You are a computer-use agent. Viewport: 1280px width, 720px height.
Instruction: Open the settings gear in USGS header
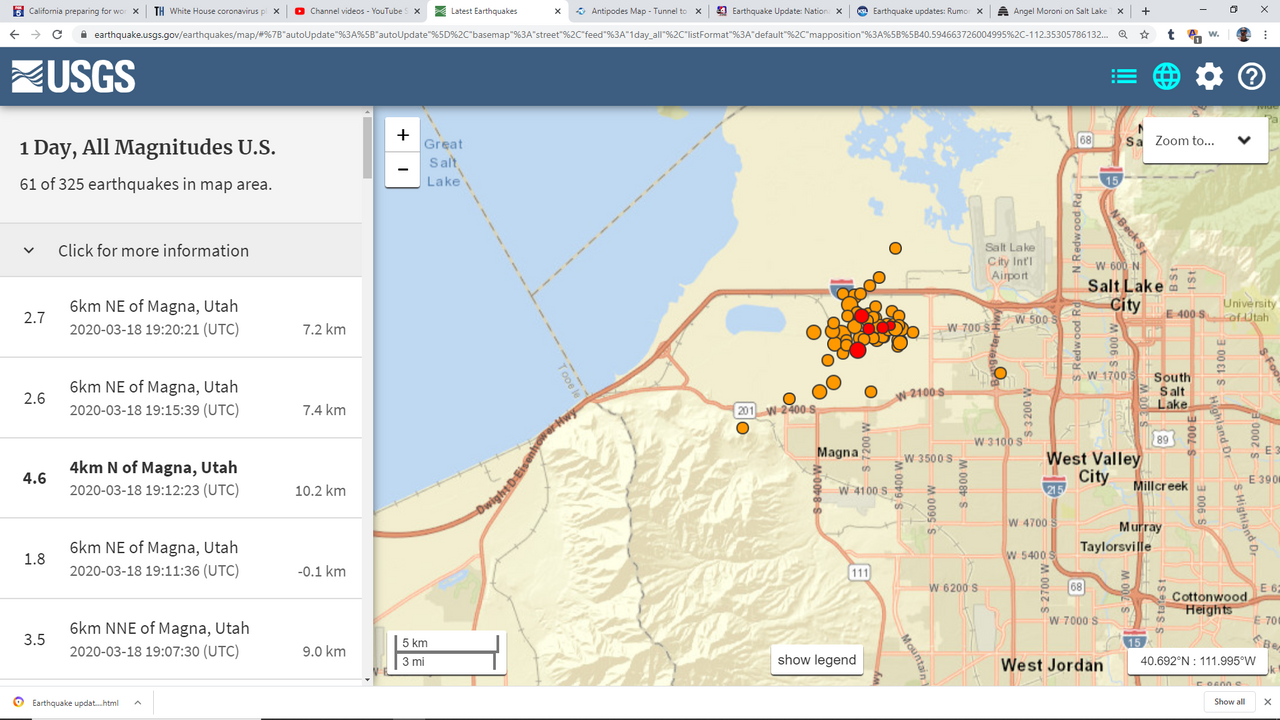pyautogui.click(x=1209, y=76)
